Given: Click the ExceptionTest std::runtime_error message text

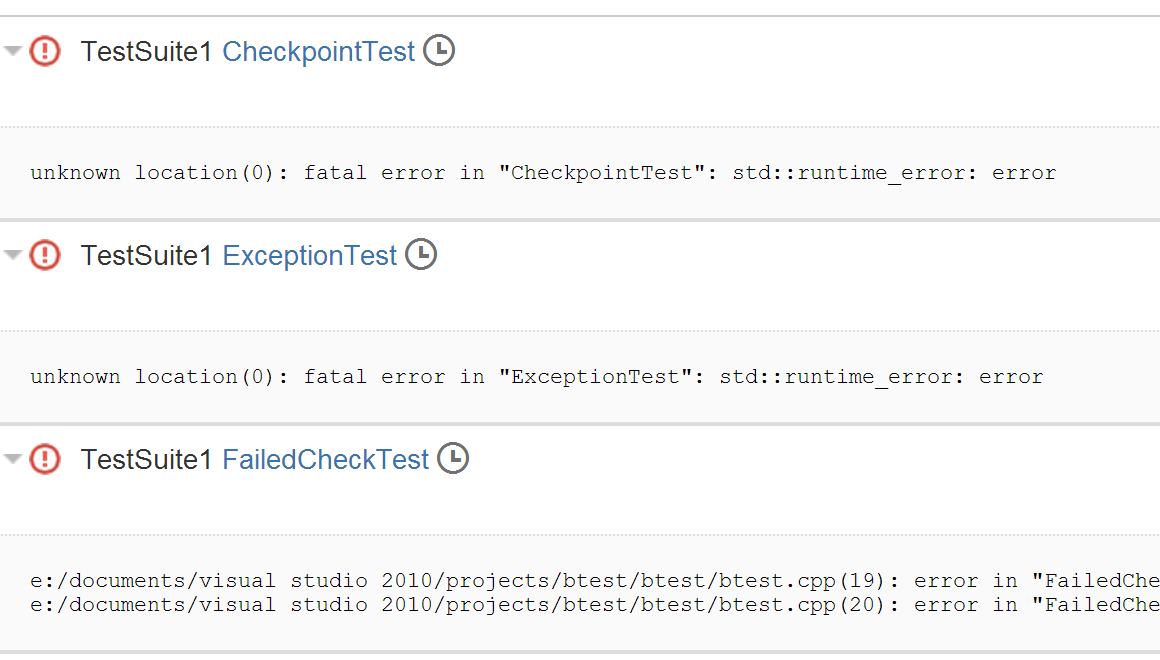Looking at the screenshot, I should coord(881,377).
